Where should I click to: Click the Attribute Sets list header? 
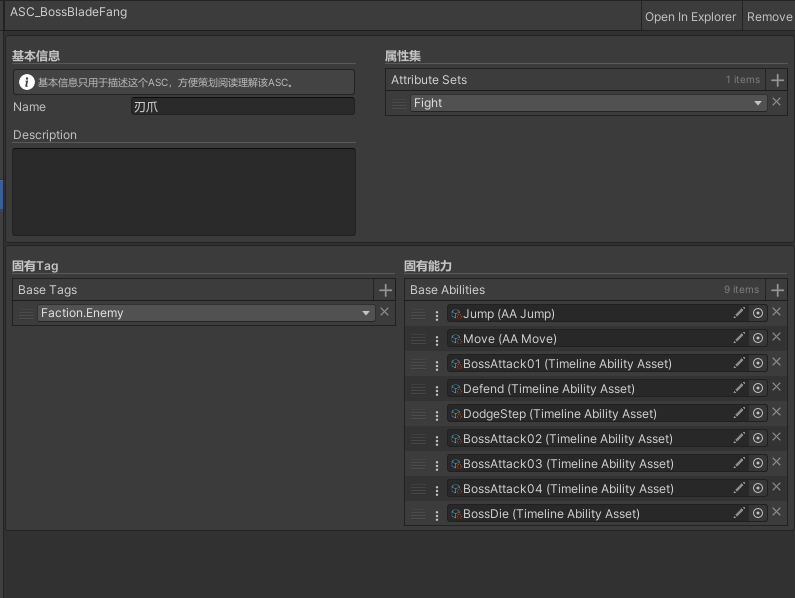coord(575,80)
